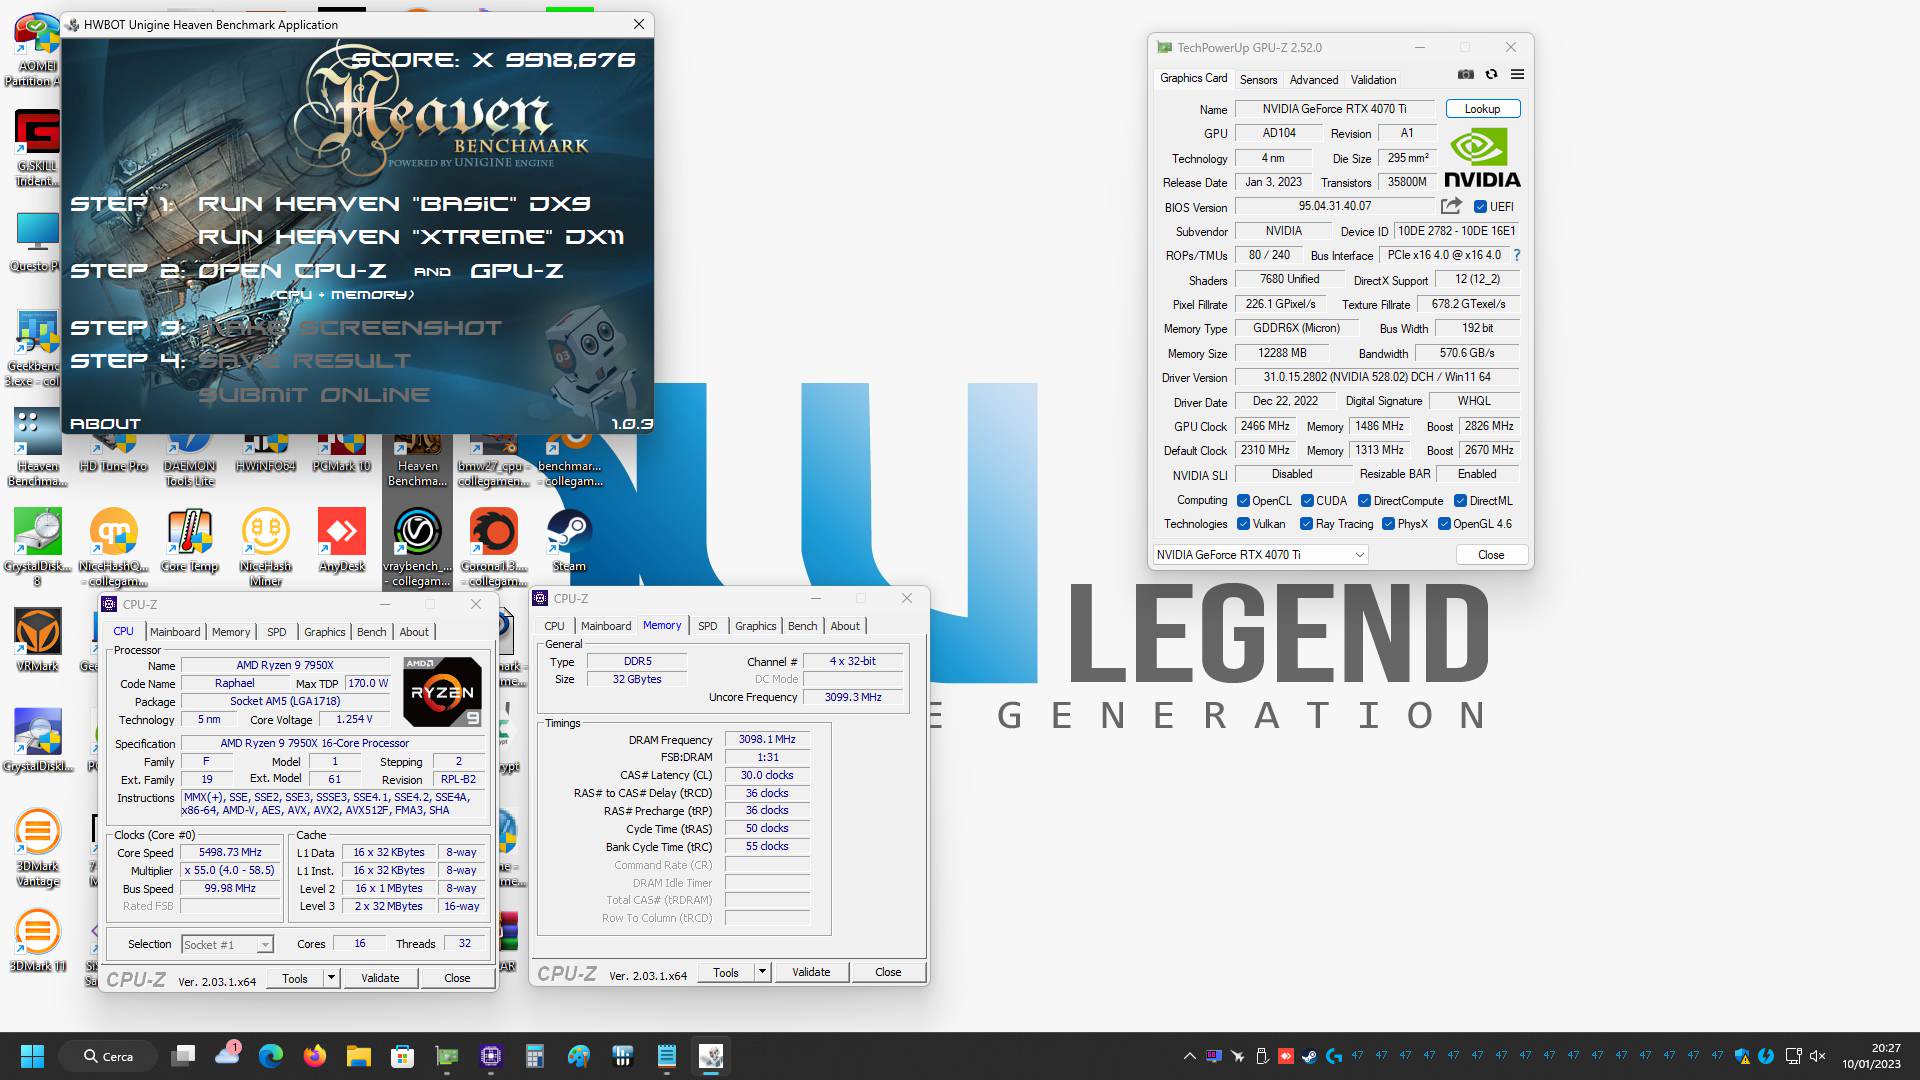Open Graphics tab in CPU-Z Memory window
The width and height of the screenshot is (1920, 1080).
point(755,626)
